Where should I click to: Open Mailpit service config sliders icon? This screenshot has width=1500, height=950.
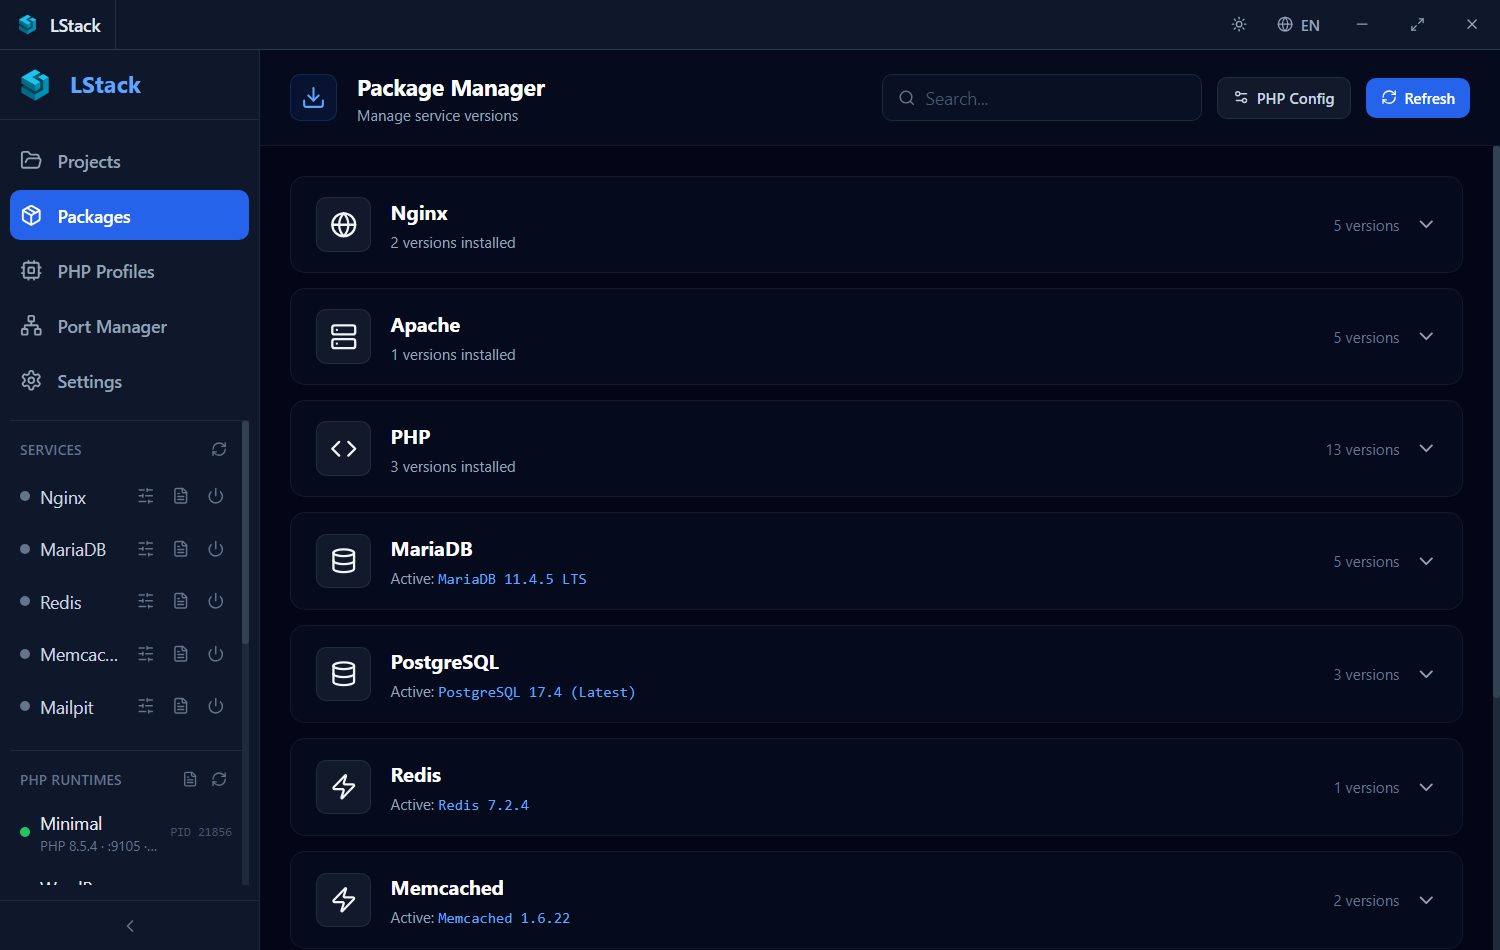146,706
